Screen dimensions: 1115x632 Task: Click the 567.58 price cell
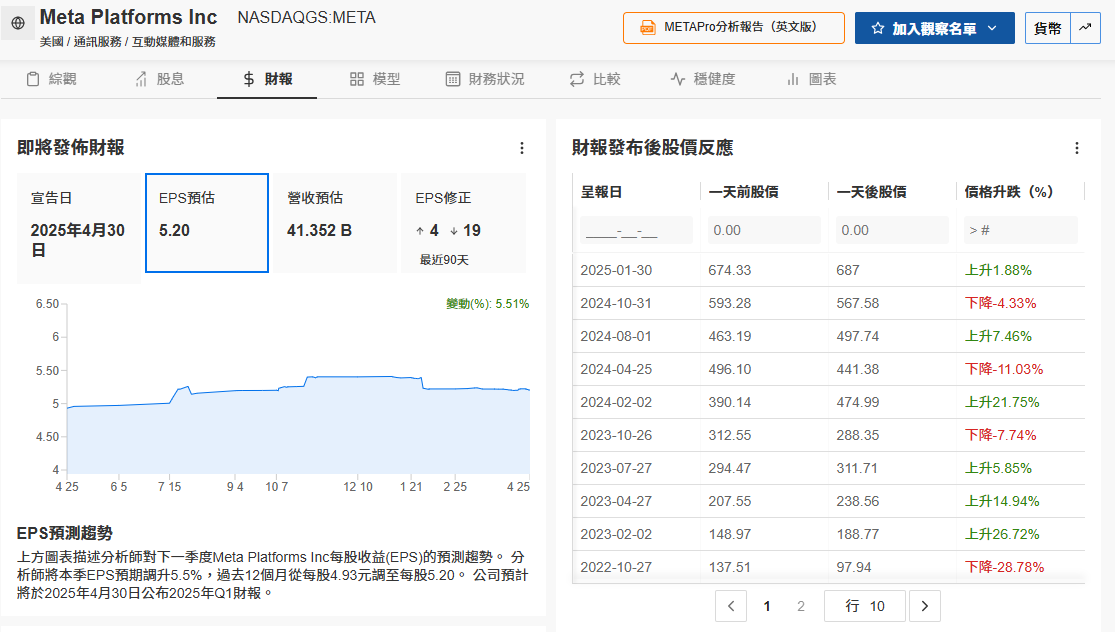coord(858,303)
